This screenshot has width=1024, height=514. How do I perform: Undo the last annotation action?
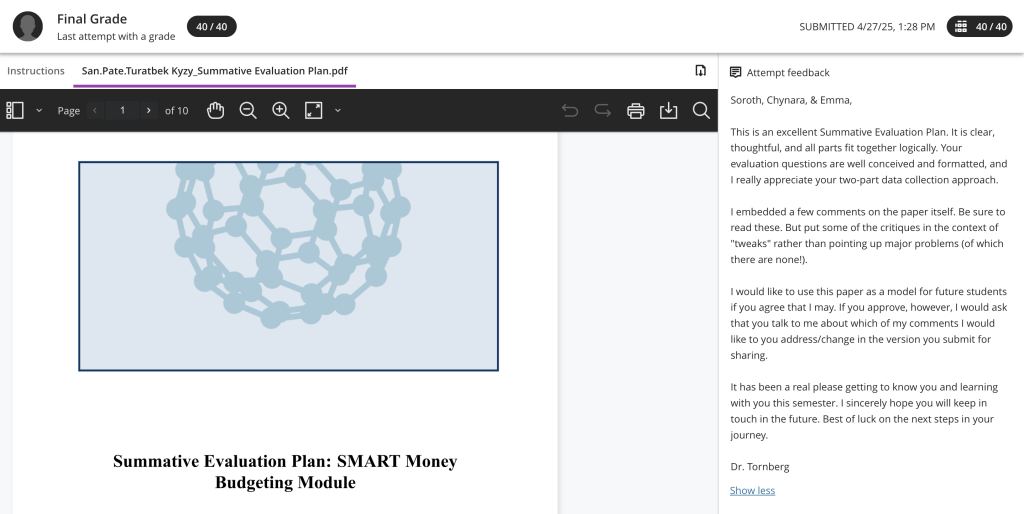[570, 110]
